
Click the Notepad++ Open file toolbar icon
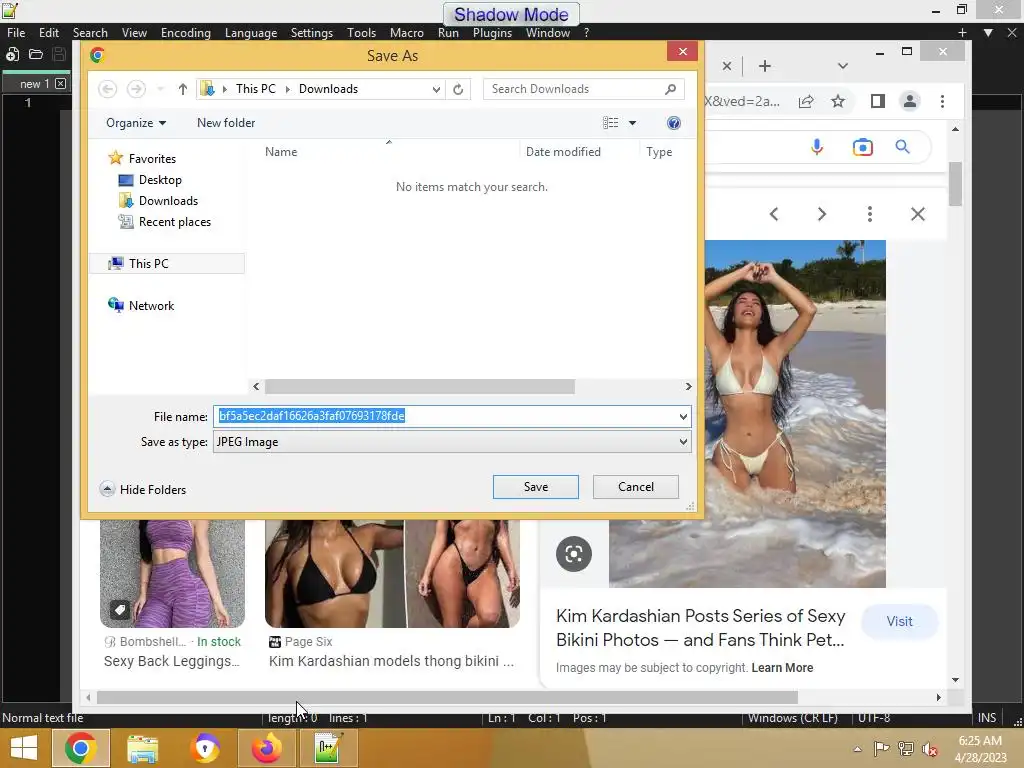(36, 55)
